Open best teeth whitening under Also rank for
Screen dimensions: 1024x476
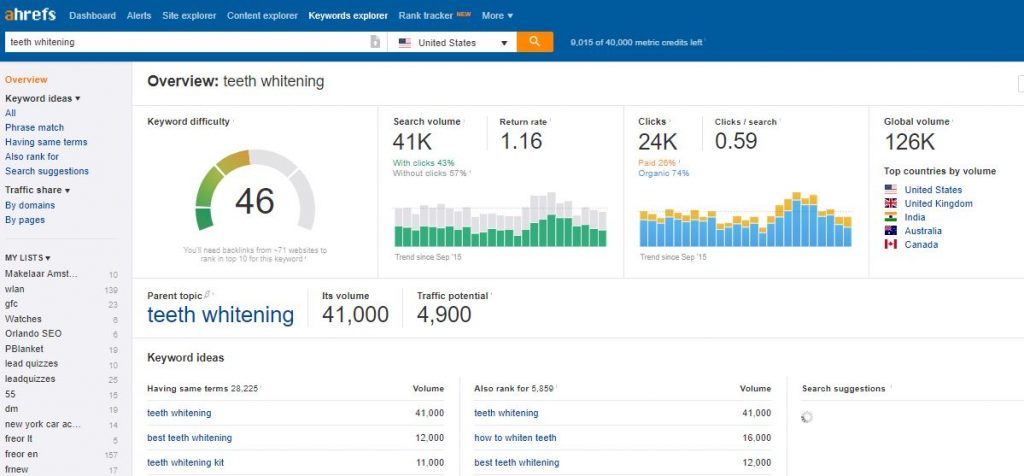(x=517, y=462)
